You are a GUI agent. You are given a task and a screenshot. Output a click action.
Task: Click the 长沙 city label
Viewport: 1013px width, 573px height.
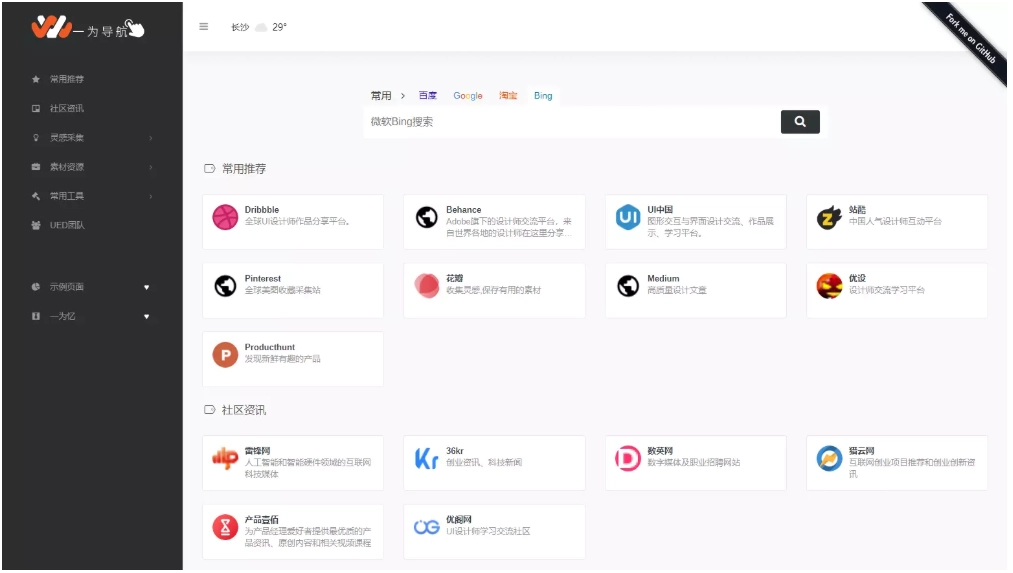click(240, 27)
